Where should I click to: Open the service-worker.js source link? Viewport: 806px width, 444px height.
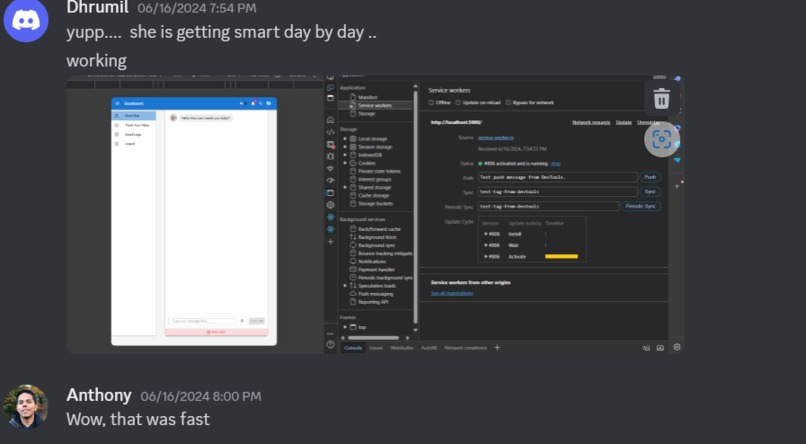(x=496, y=138)
